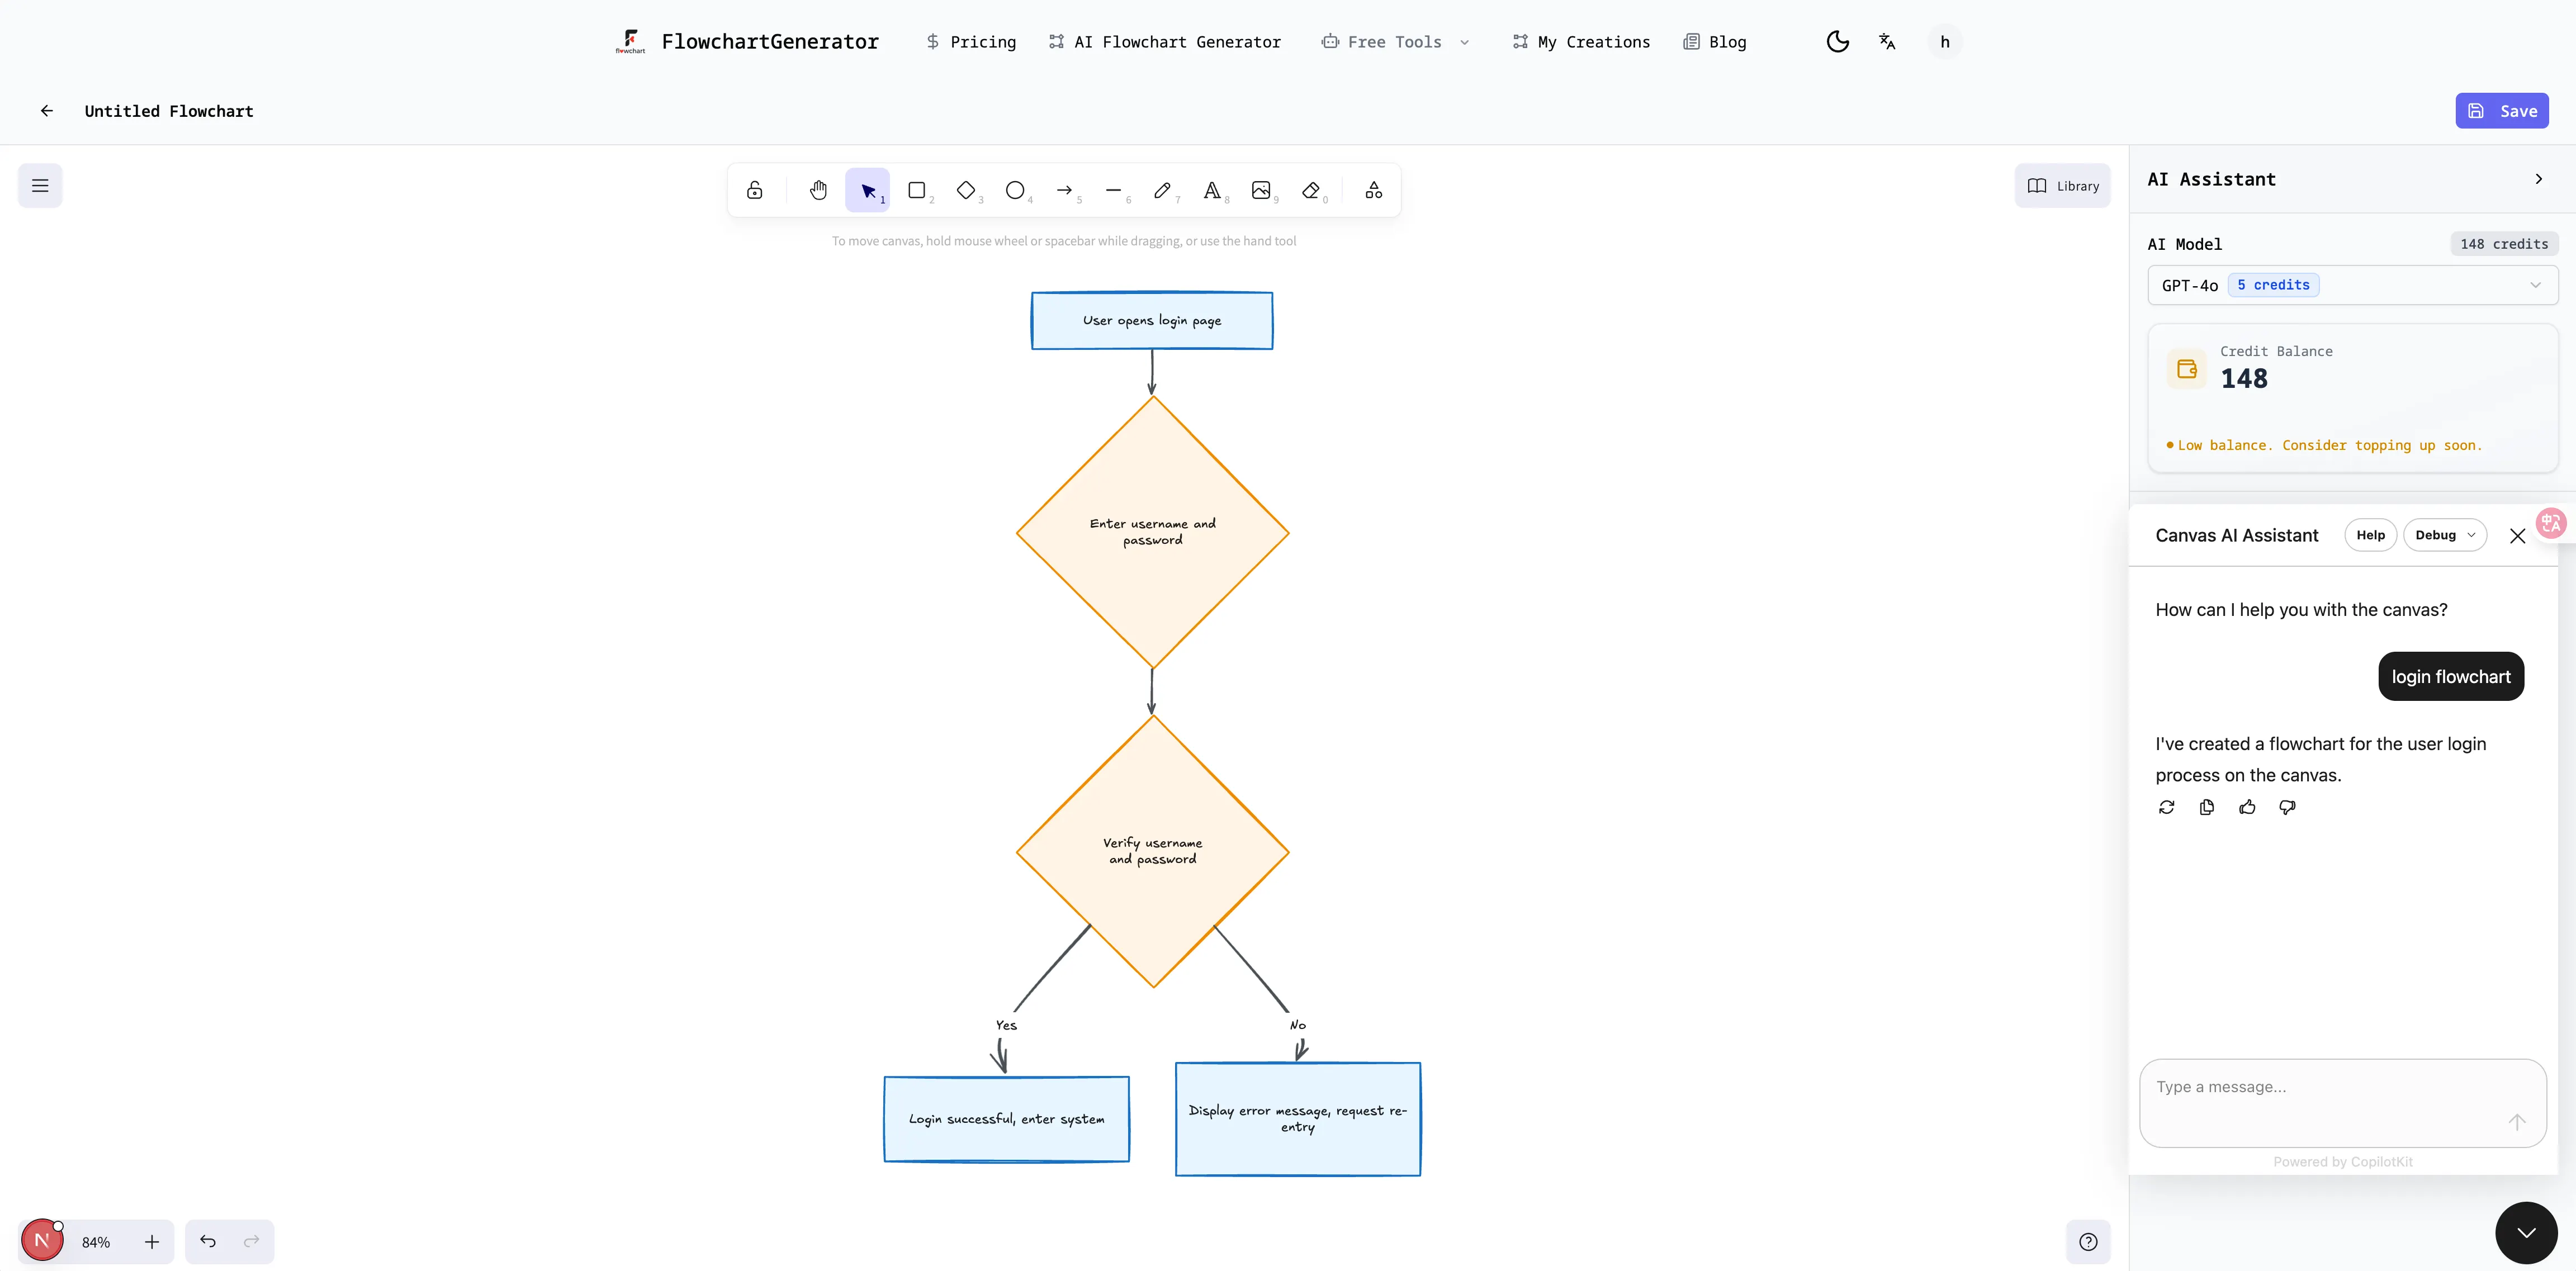The height and width of the screenshot is (1271, 2576).
Task: Select the arrow connector tool
Action: pos(1064,190)
